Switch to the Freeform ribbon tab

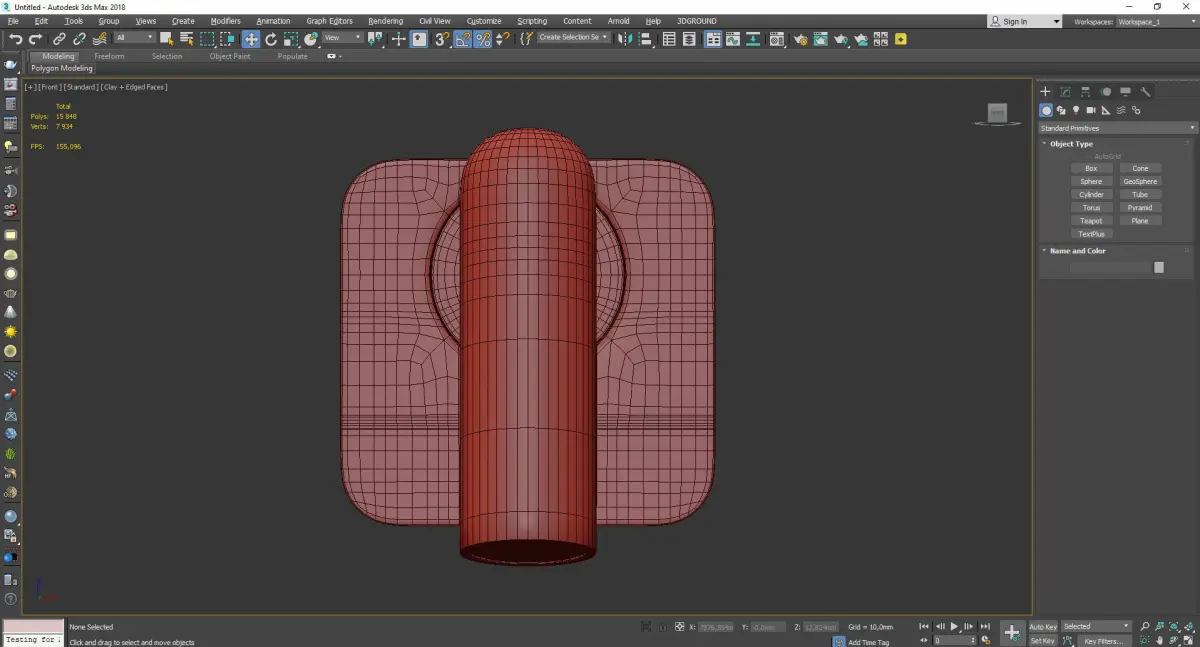109,56
